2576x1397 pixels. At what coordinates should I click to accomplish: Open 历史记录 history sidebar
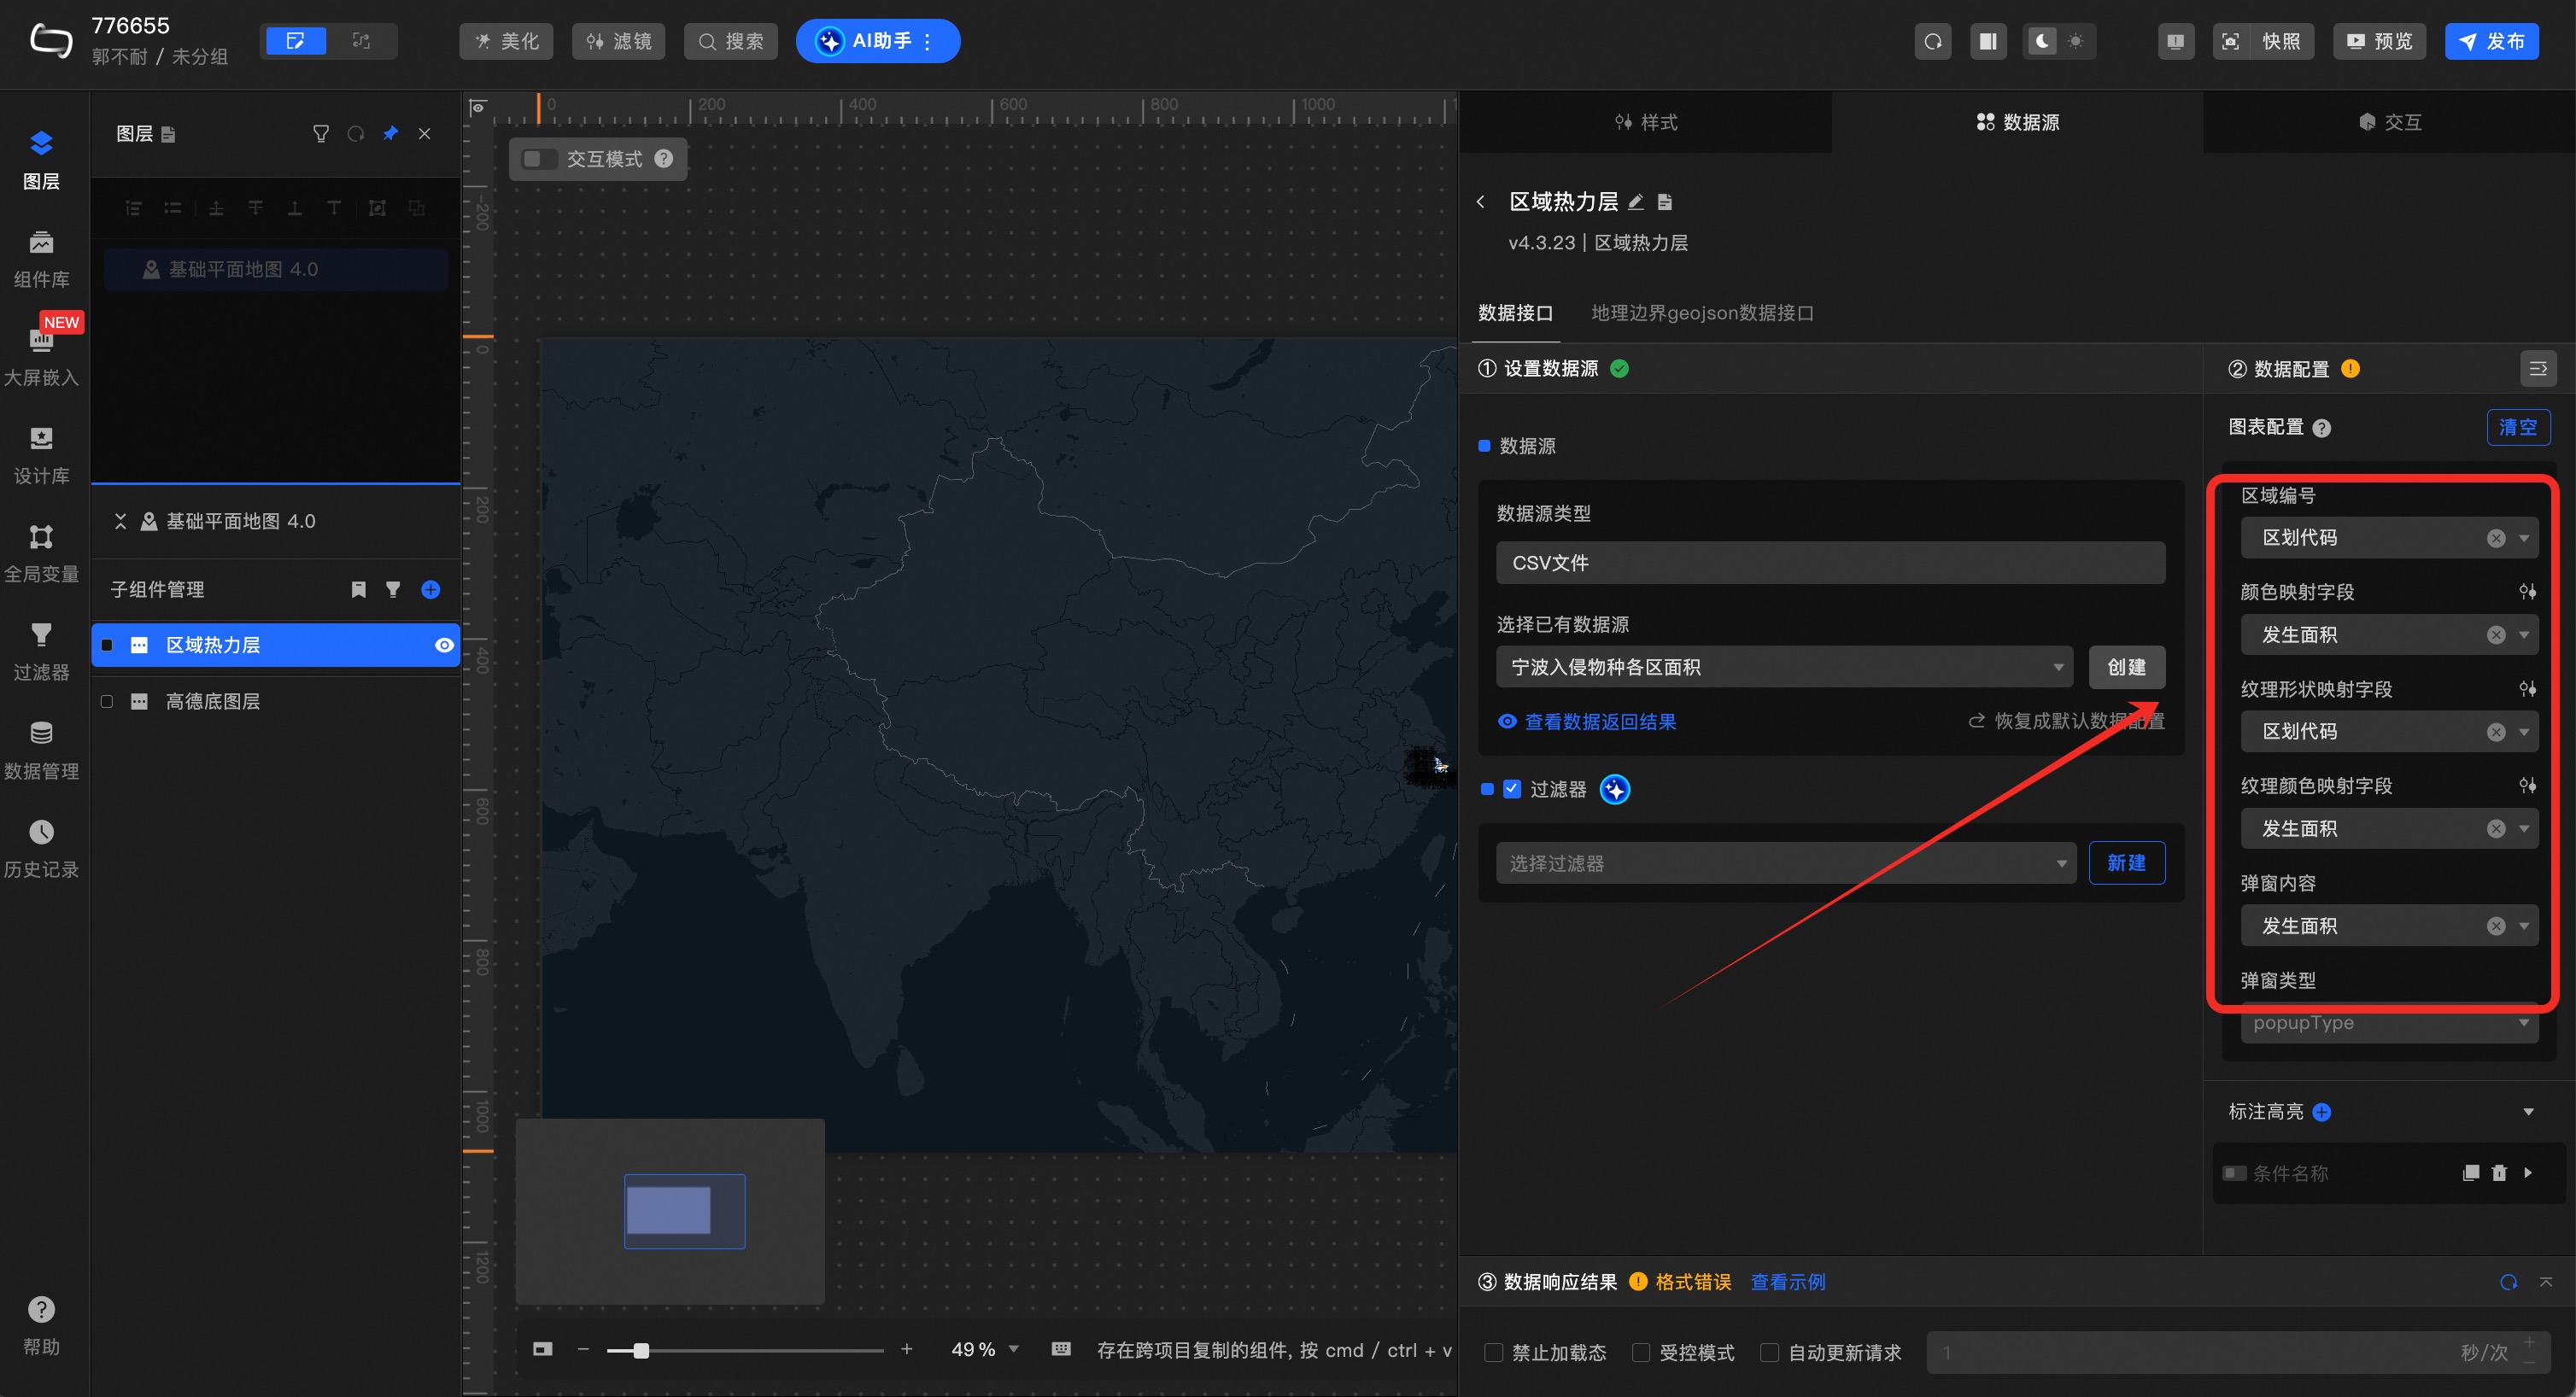pyautogui.click(x=41, y=848)
